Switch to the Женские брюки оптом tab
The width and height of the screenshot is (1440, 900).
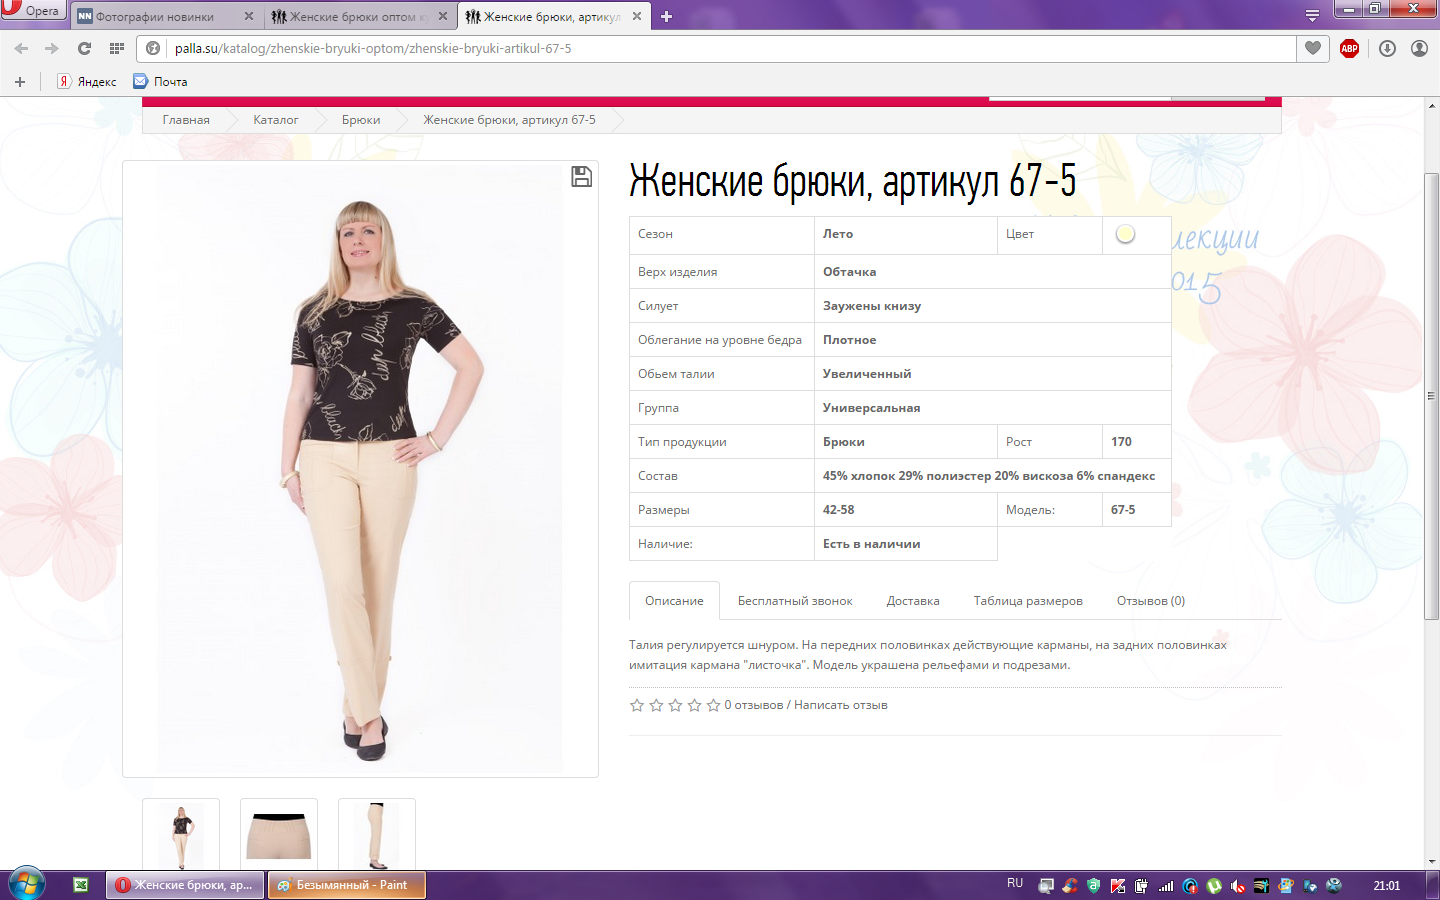pos(359,16)
